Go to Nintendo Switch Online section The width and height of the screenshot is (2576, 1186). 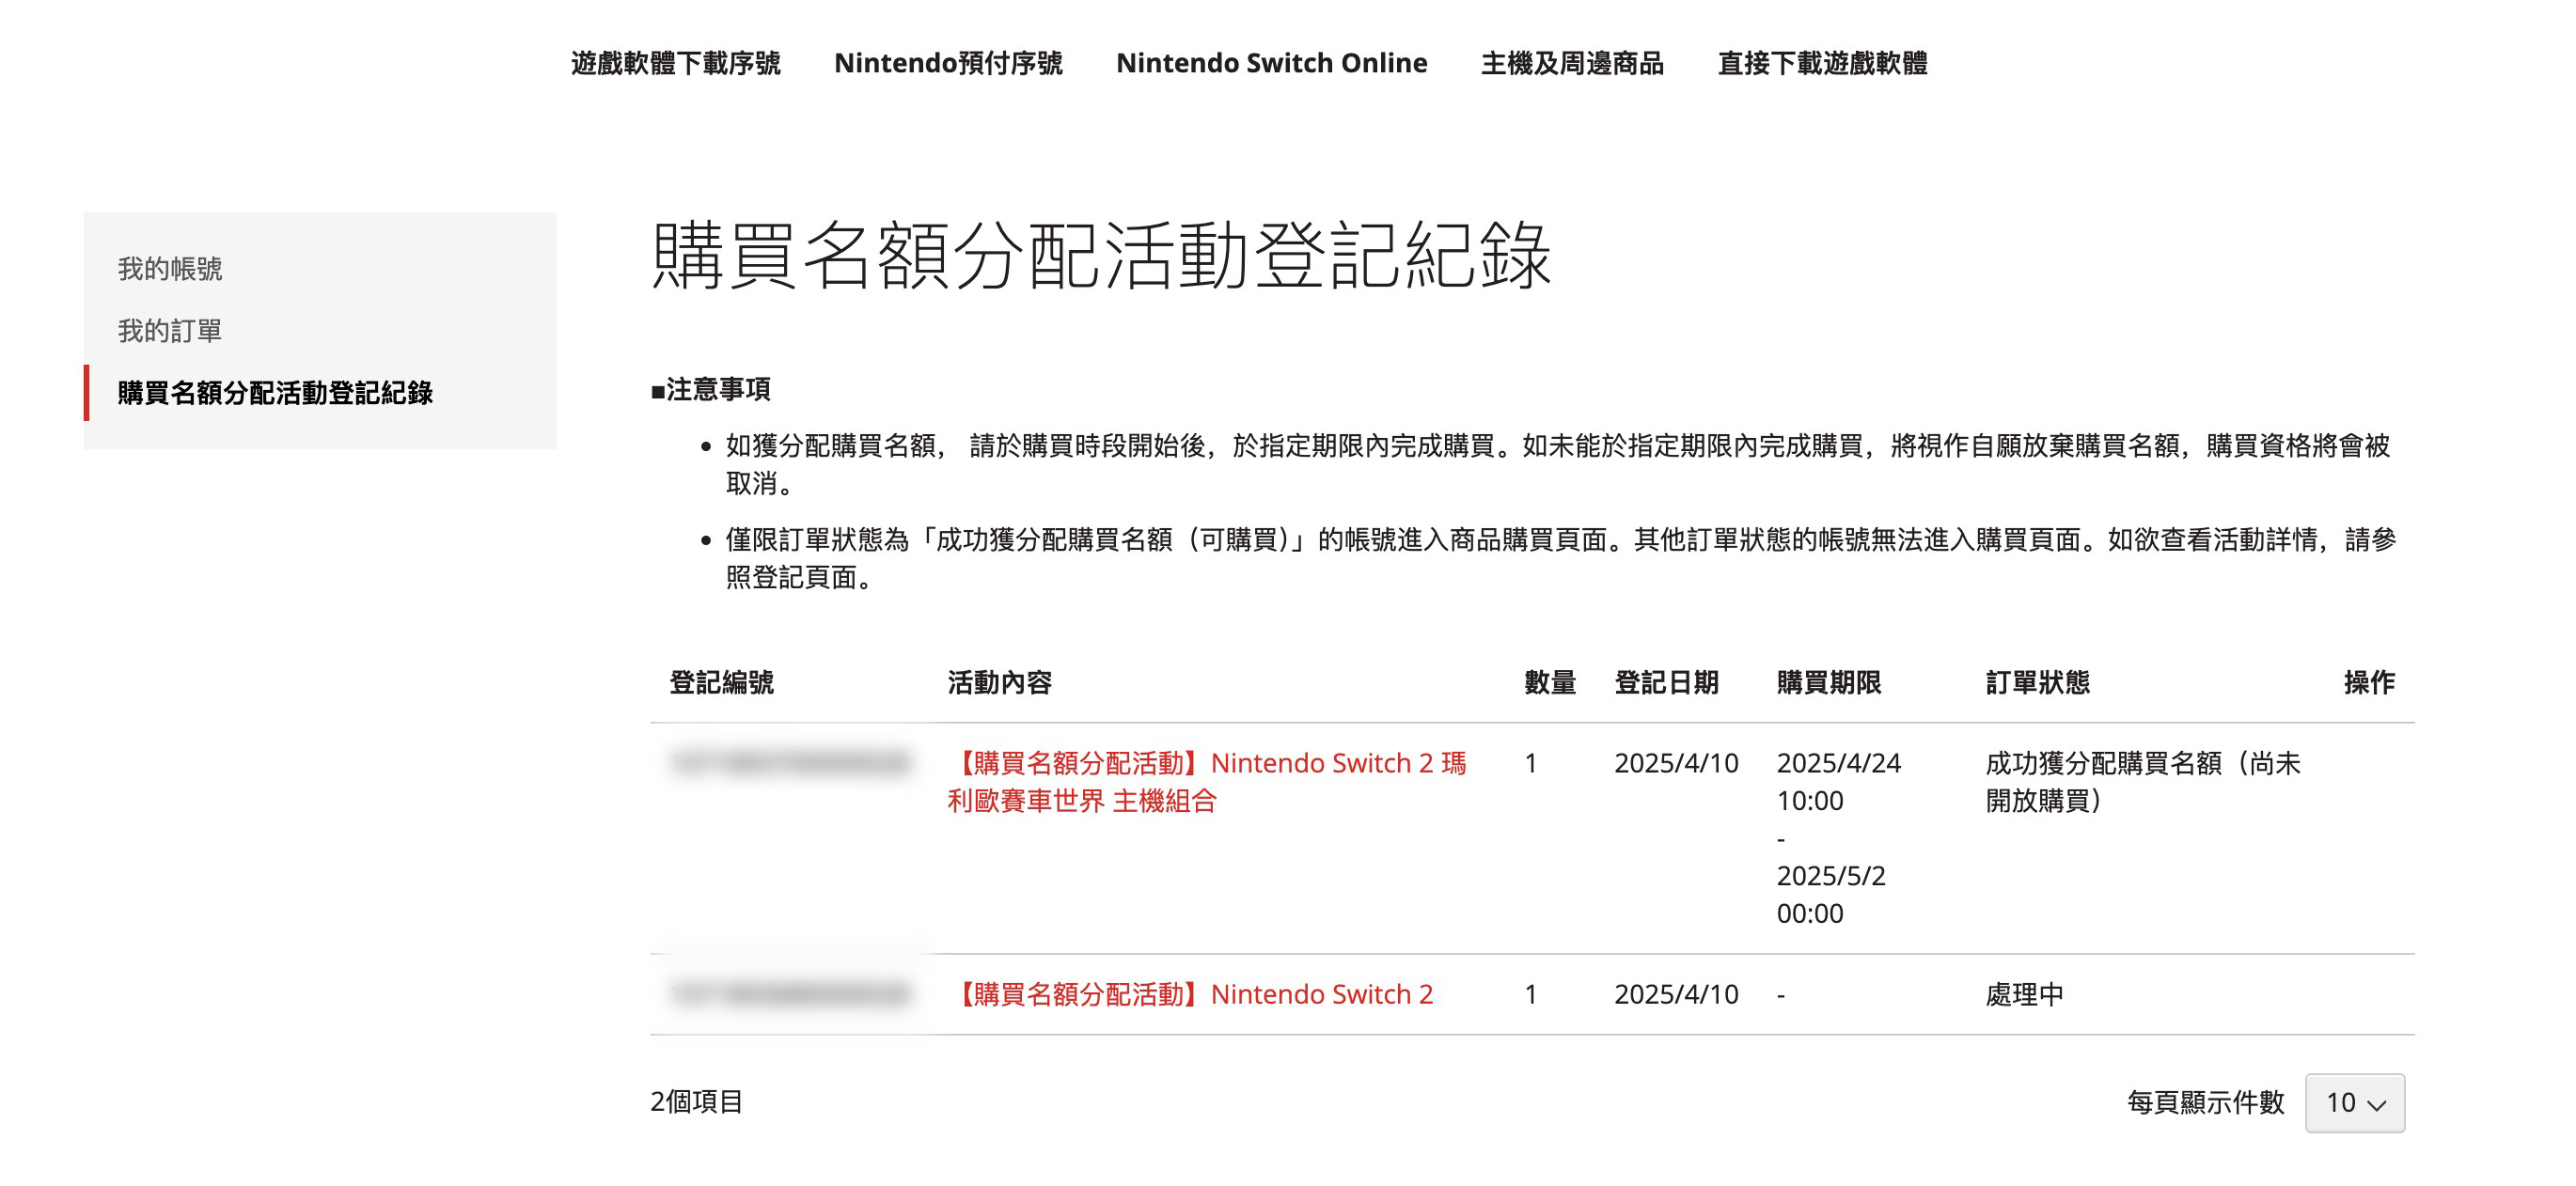point(1271,63)
